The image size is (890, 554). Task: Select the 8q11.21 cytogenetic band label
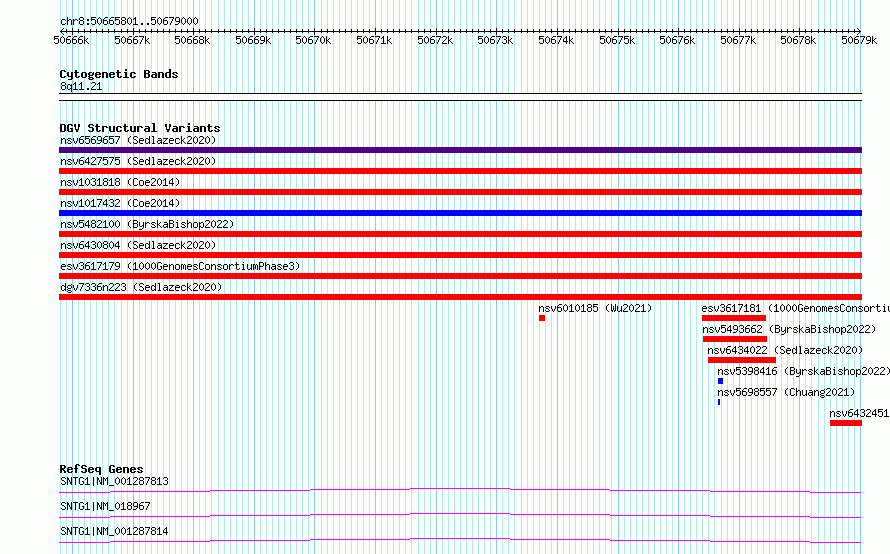(81, 86)
